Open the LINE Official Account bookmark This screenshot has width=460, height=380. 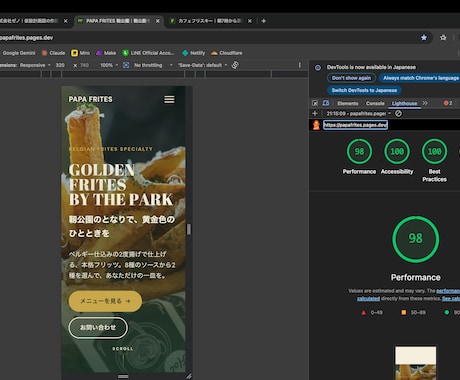click(x=148, y=53)
